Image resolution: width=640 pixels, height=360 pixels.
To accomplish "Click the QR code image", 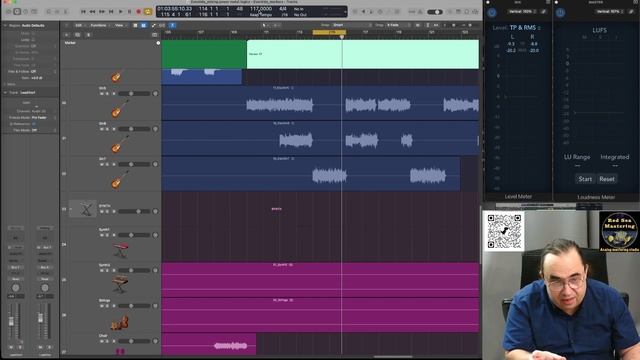I will click(x=504, y=231).
